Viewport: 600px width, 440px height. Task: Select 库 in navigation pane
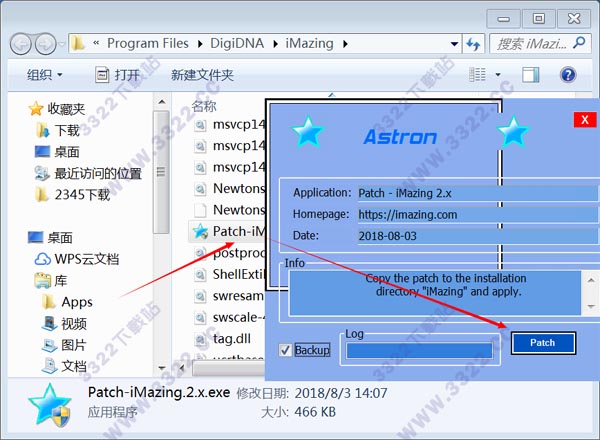51,280
